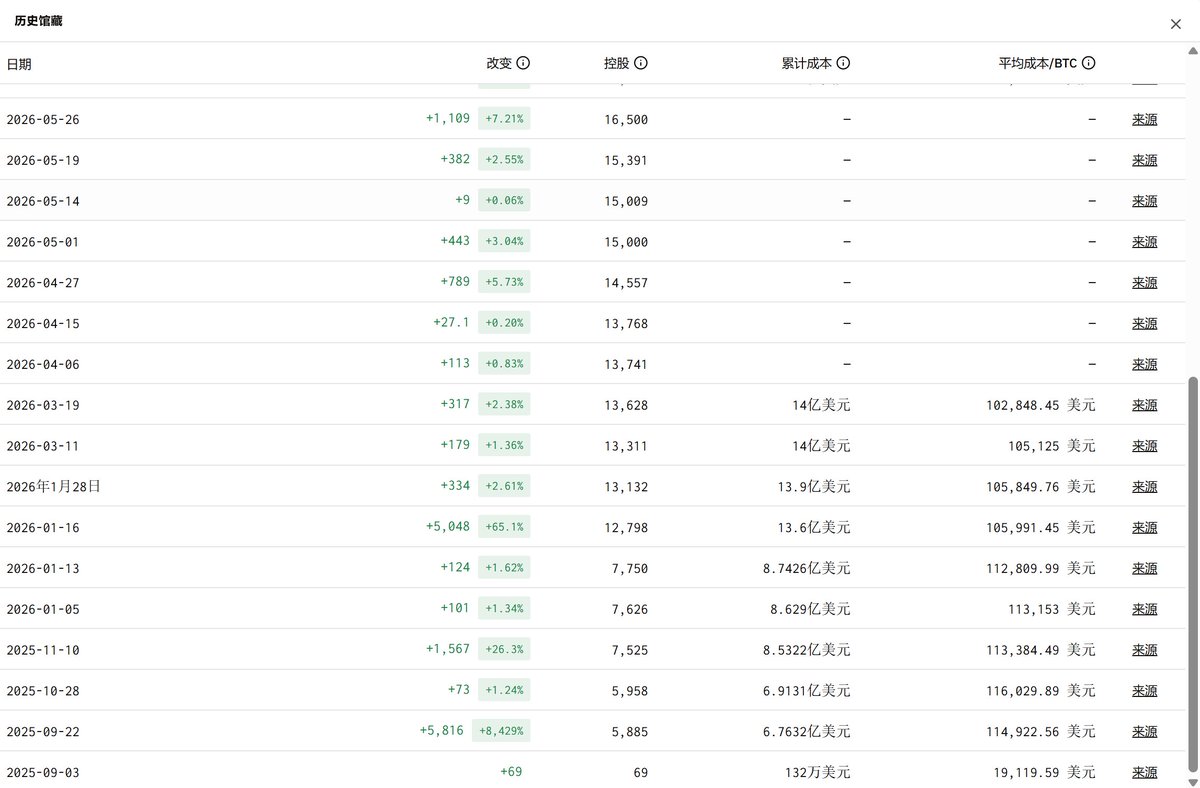1200x788 pixels.
Task: Open 来源 link for 2026-01-05 row
Action: [x=1144, y=609]
